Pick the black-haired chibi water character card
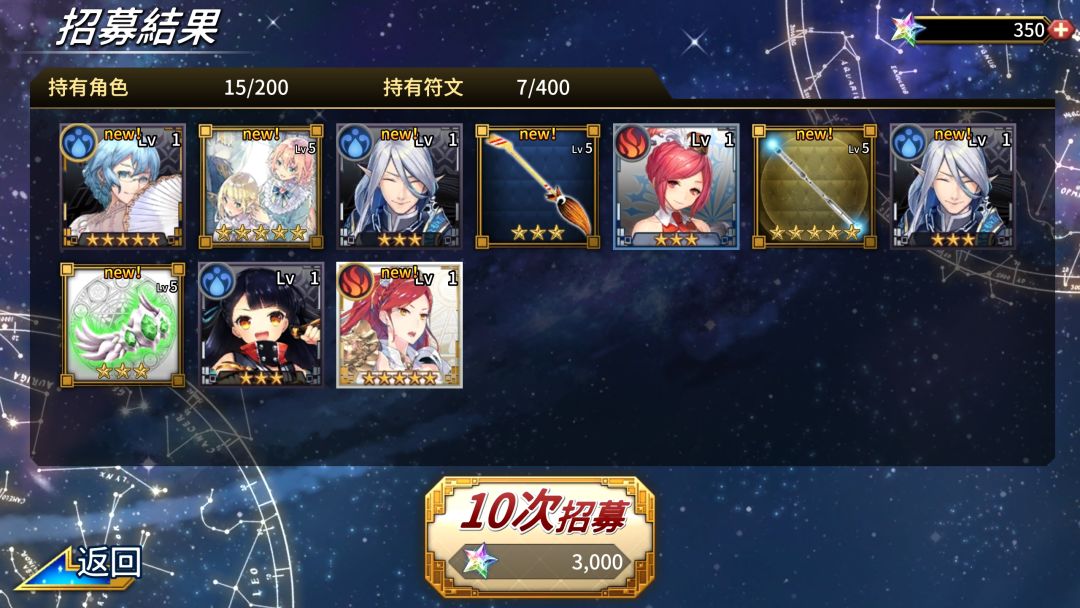Screen dimensions: 1080x608 tap(261, 324)
